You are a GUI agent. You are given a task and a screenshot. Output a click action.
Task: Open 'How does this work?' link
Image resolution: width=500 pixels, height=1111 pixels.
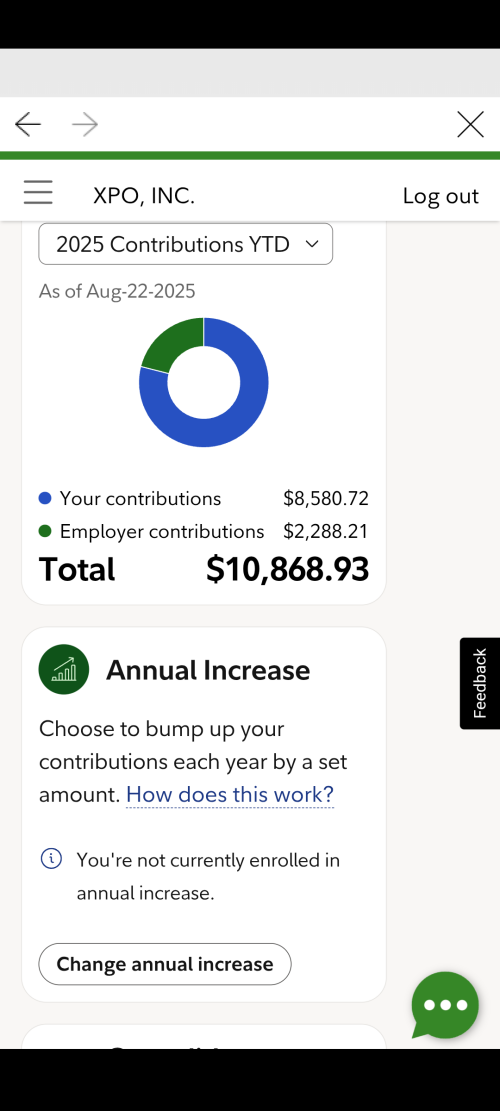[x=229, y=794]
